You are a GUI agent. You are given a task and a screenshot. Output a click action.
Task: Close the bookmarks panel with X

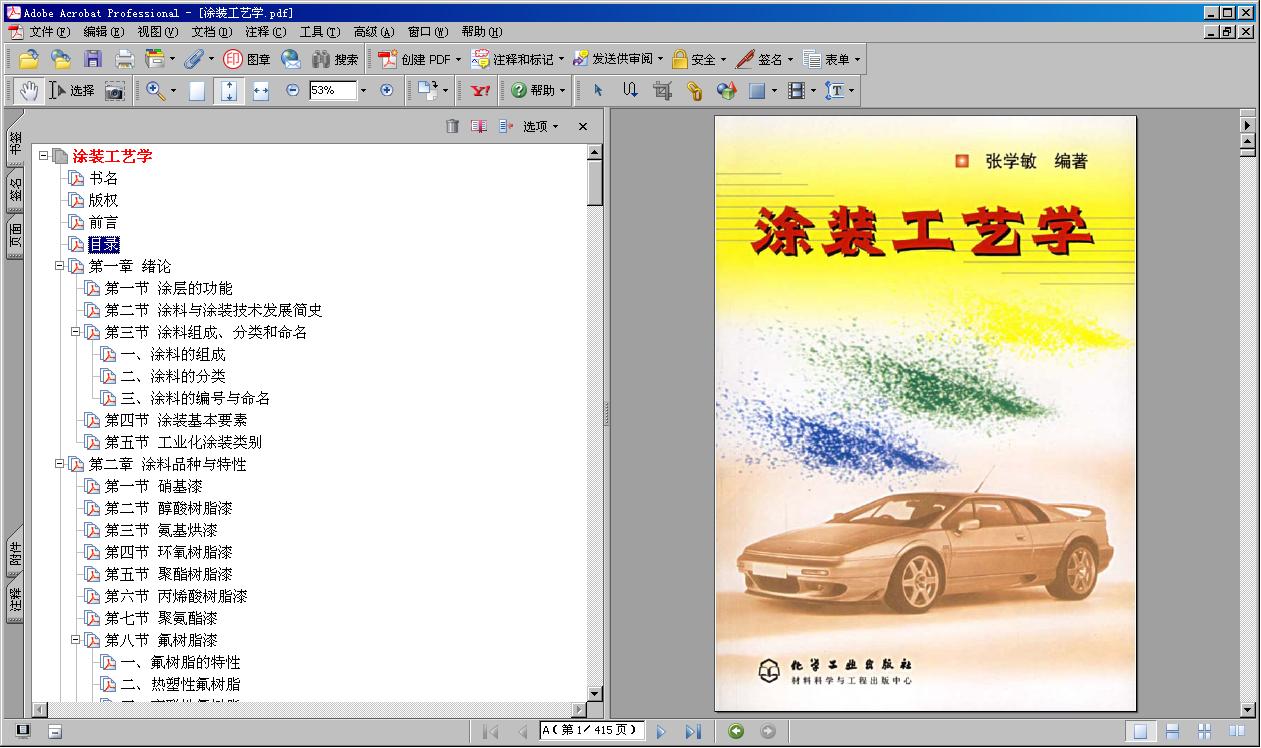(583, 126)
